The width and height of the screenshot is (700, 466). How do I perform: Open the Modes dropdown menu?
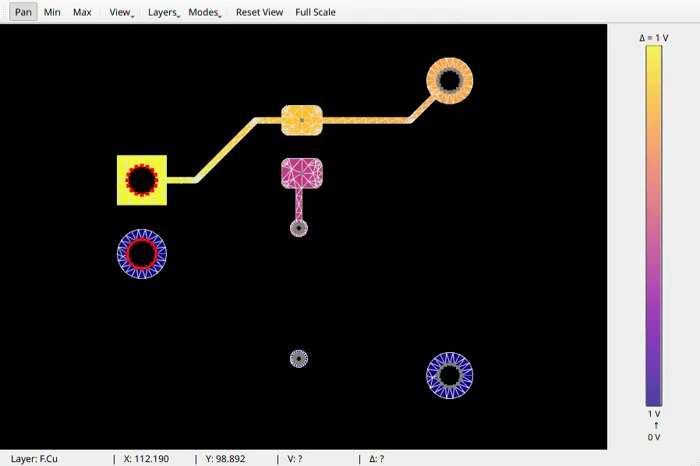pos(204,12)
